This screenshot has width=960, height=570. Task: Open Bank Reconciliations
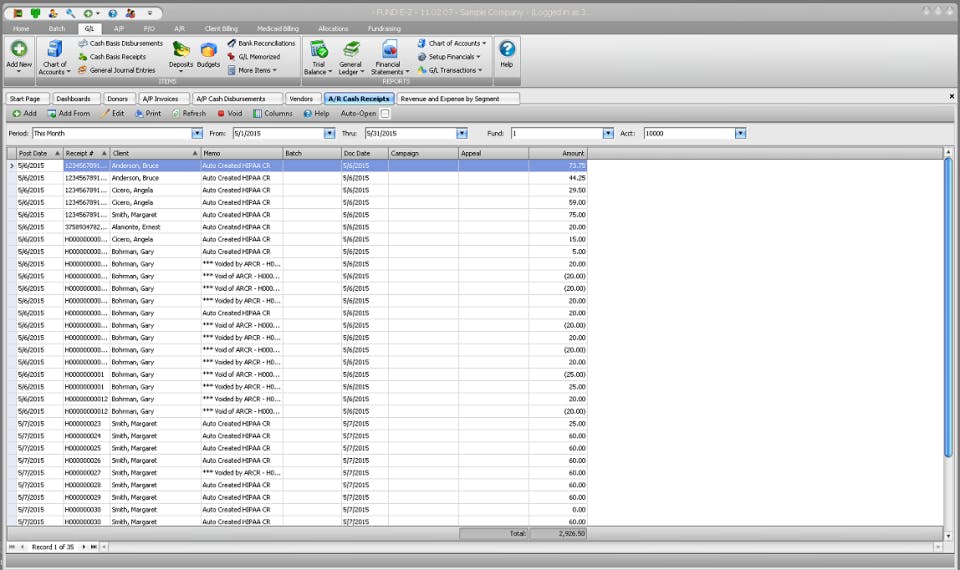point(261,43)
